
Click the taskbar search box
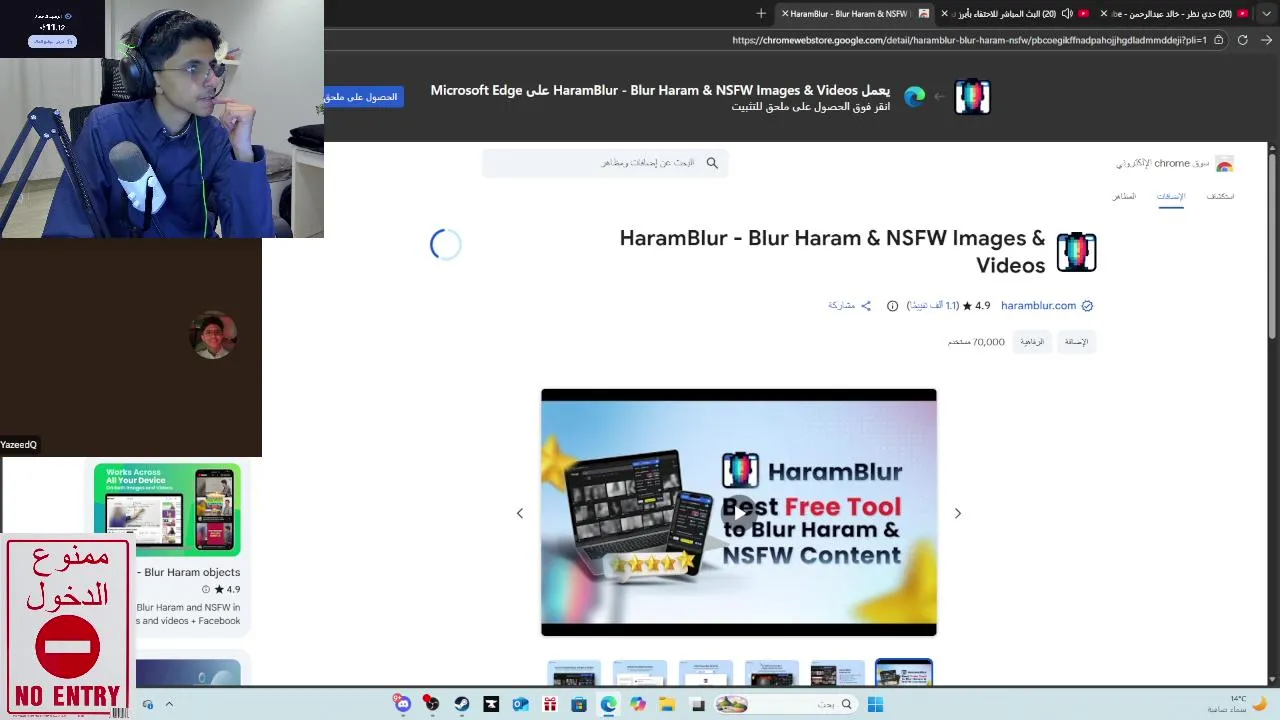tap(786, 704)
